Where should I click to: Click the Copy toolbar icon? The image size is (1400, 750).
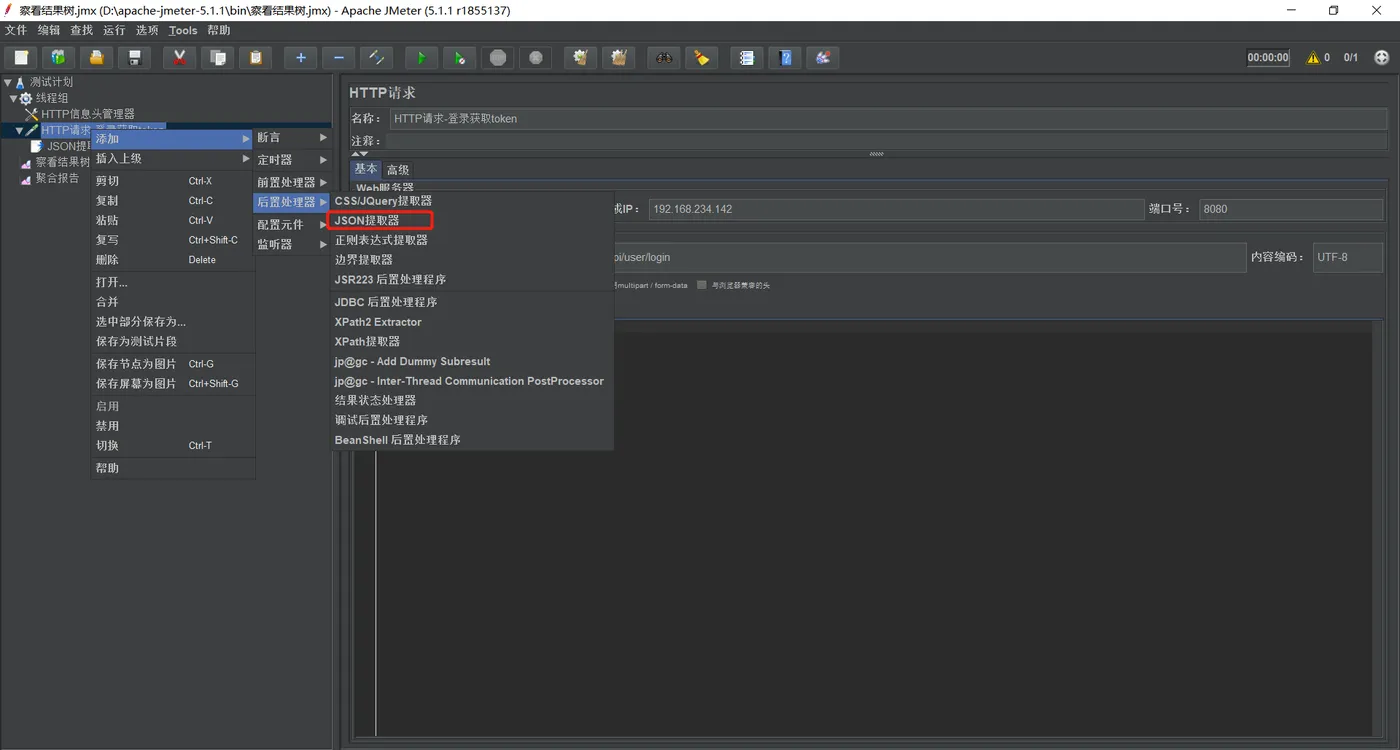pos(217,58)
